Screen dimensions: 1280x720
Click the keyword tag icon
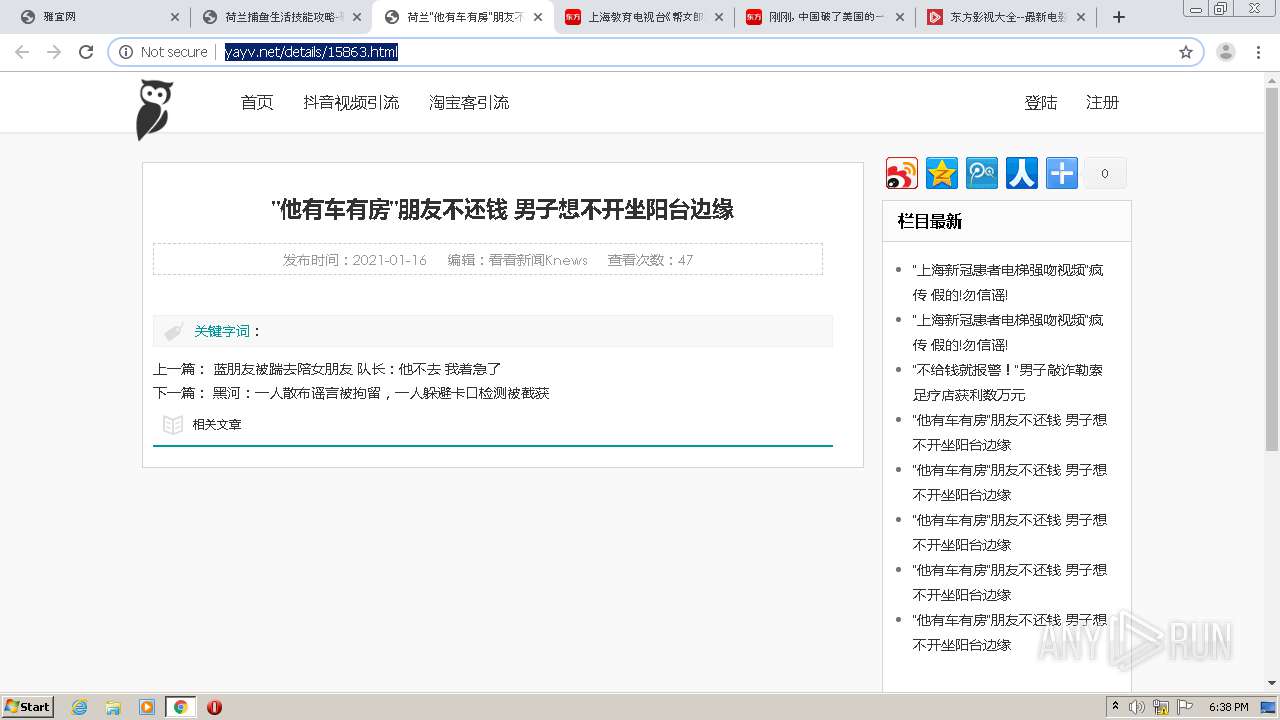pyautogui.click(x=173, y=331)
